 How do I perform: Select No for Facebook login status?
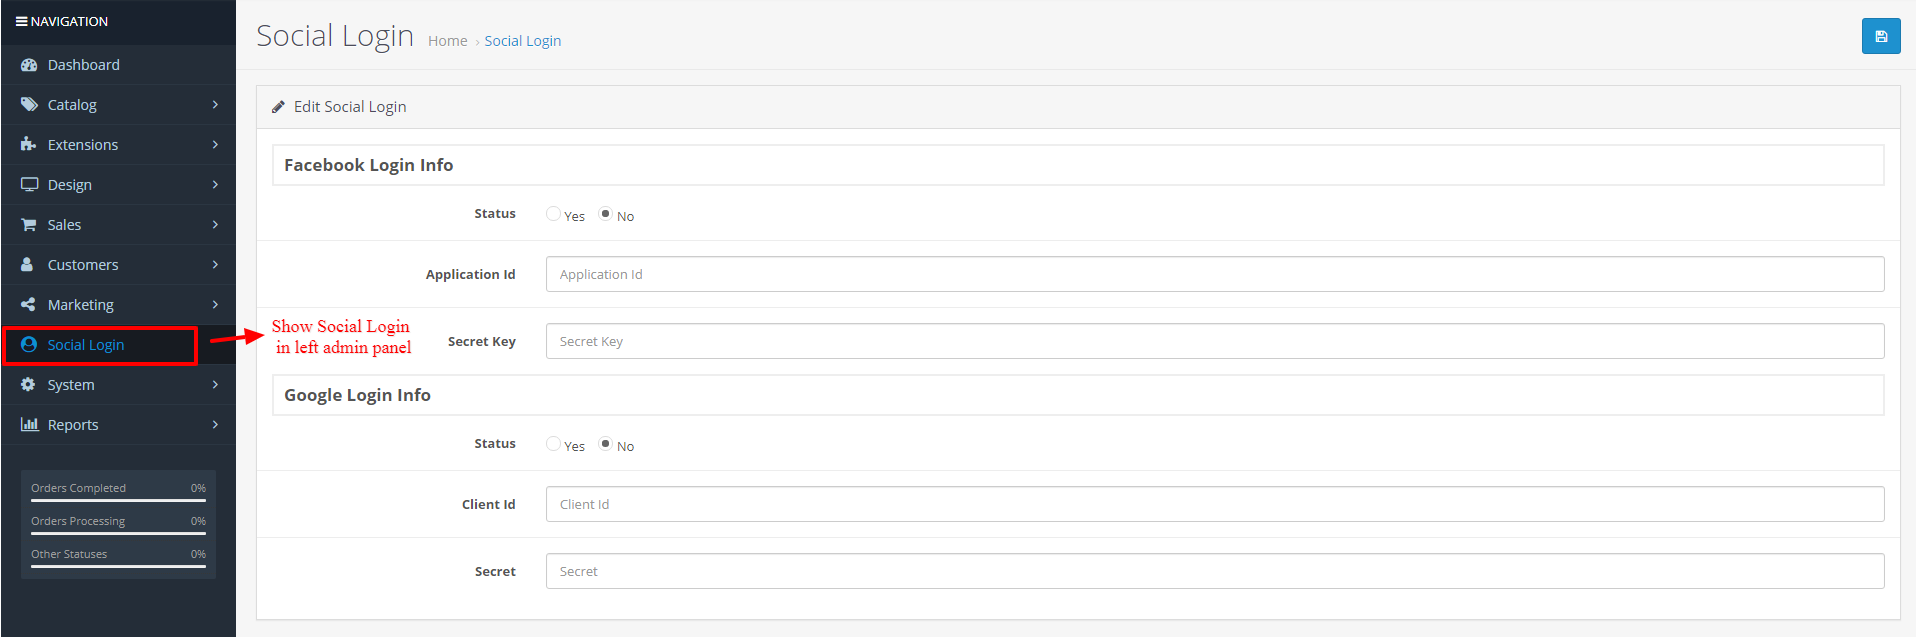coord(605,214)
